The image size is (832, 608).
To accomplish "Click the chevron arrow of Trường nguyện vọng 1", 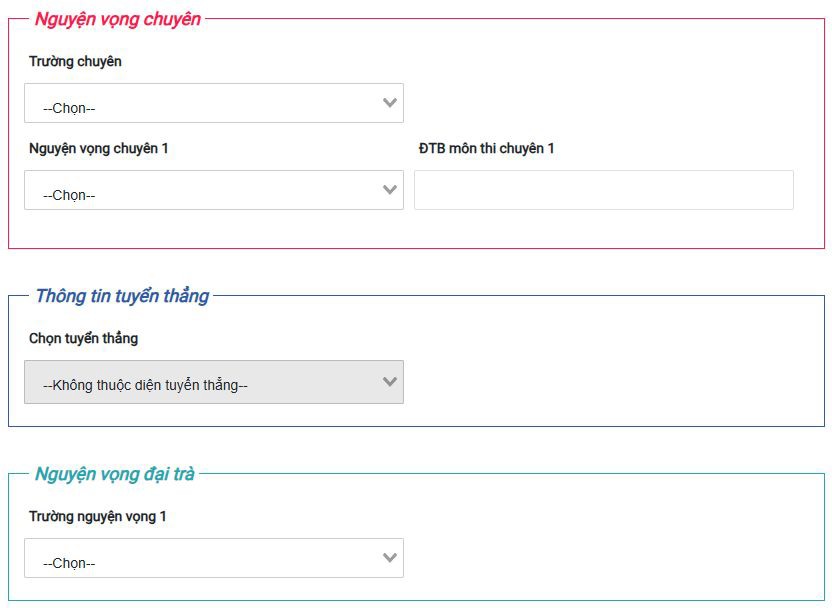I will point(390,558).
